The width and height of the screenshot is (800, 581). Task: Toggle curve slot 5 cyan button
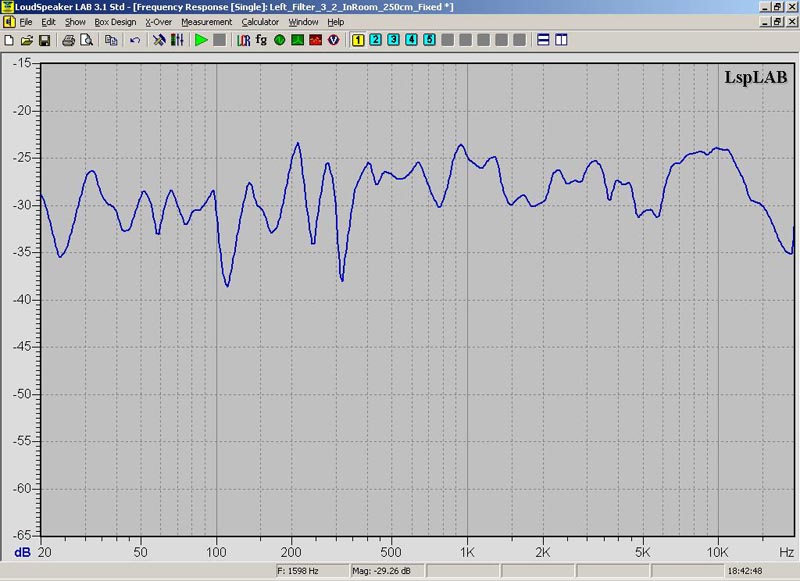point(430,40)
